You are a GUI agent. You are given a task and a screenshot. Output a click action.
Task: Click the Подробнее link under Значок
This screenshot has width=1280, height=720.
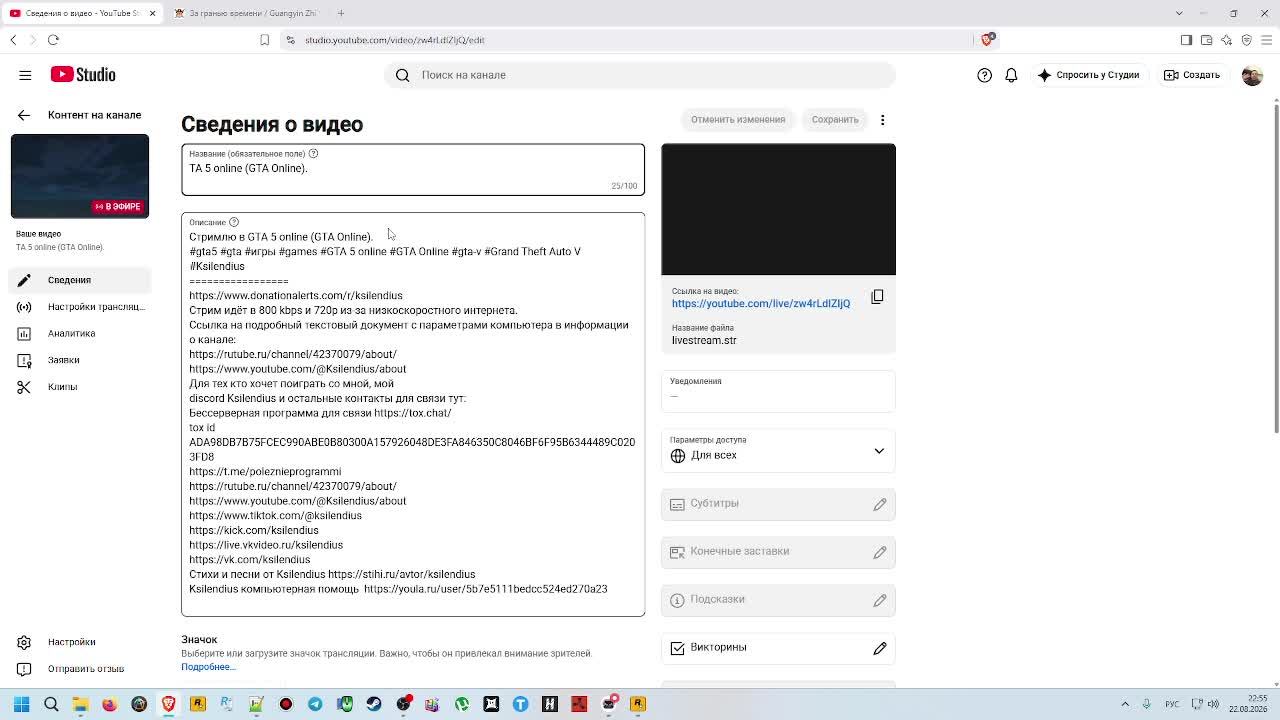(208, 667)
